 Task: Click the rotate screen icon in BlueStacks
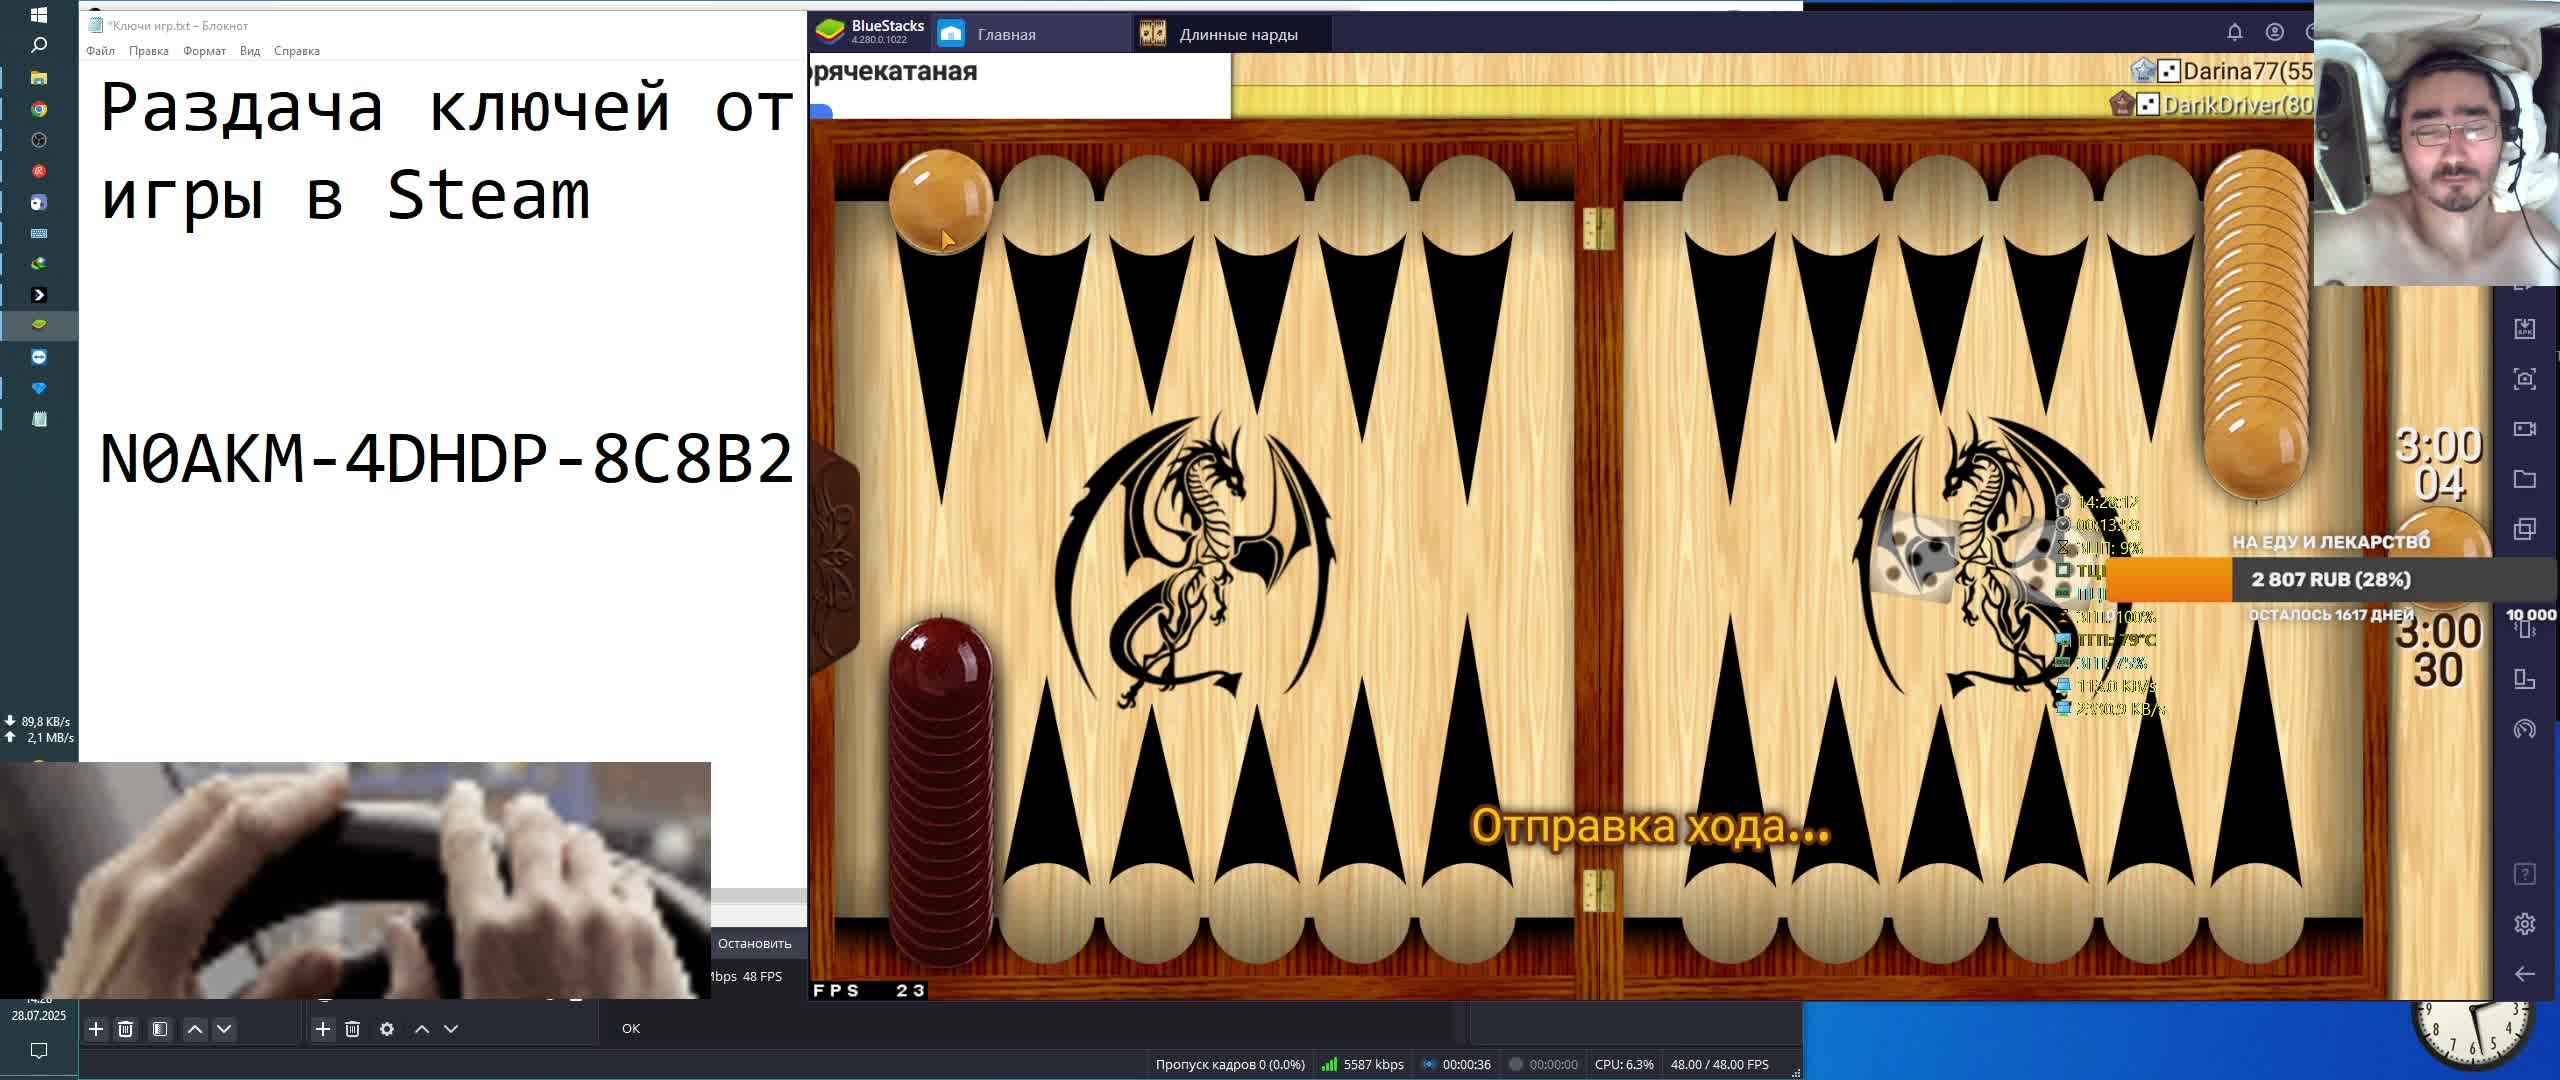pyautogui.click(x=2524, y=679)
